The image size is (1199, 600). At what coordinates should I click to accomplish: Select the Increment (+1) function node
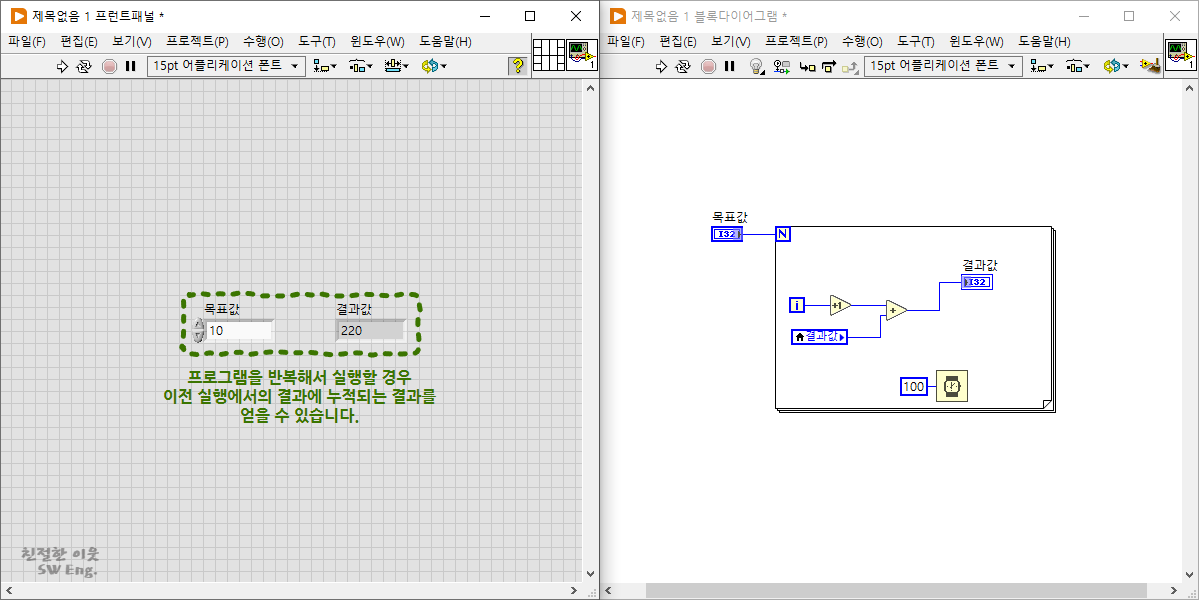[x=840, y=306]
